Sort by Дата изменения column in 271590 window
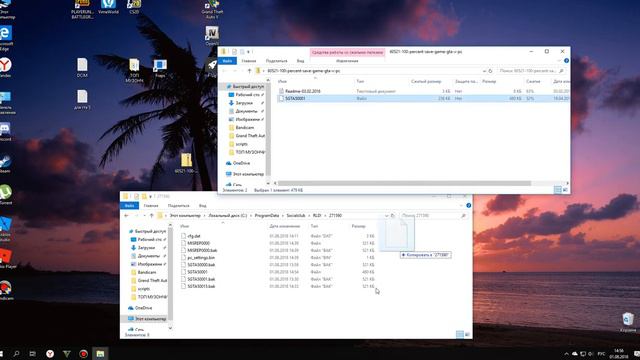Viewport: 640px width, 360px height. tap(284, 226)
